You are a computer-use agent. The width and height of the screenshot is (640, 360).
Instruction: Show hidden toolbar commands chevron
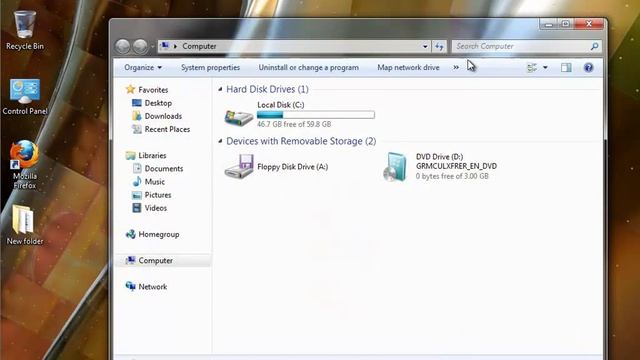click(x=456, y=68)
